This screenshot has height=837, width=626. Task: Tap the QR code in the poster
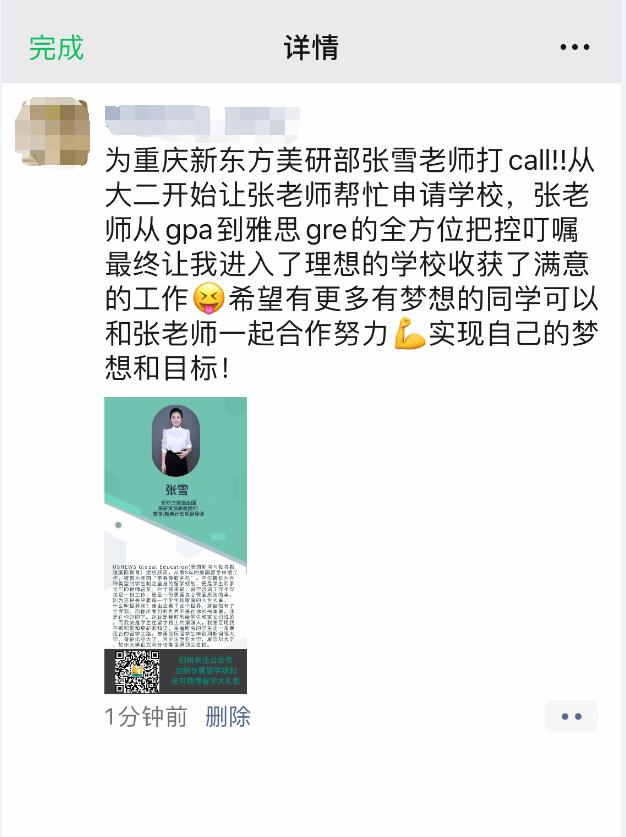tap(137, 672)
